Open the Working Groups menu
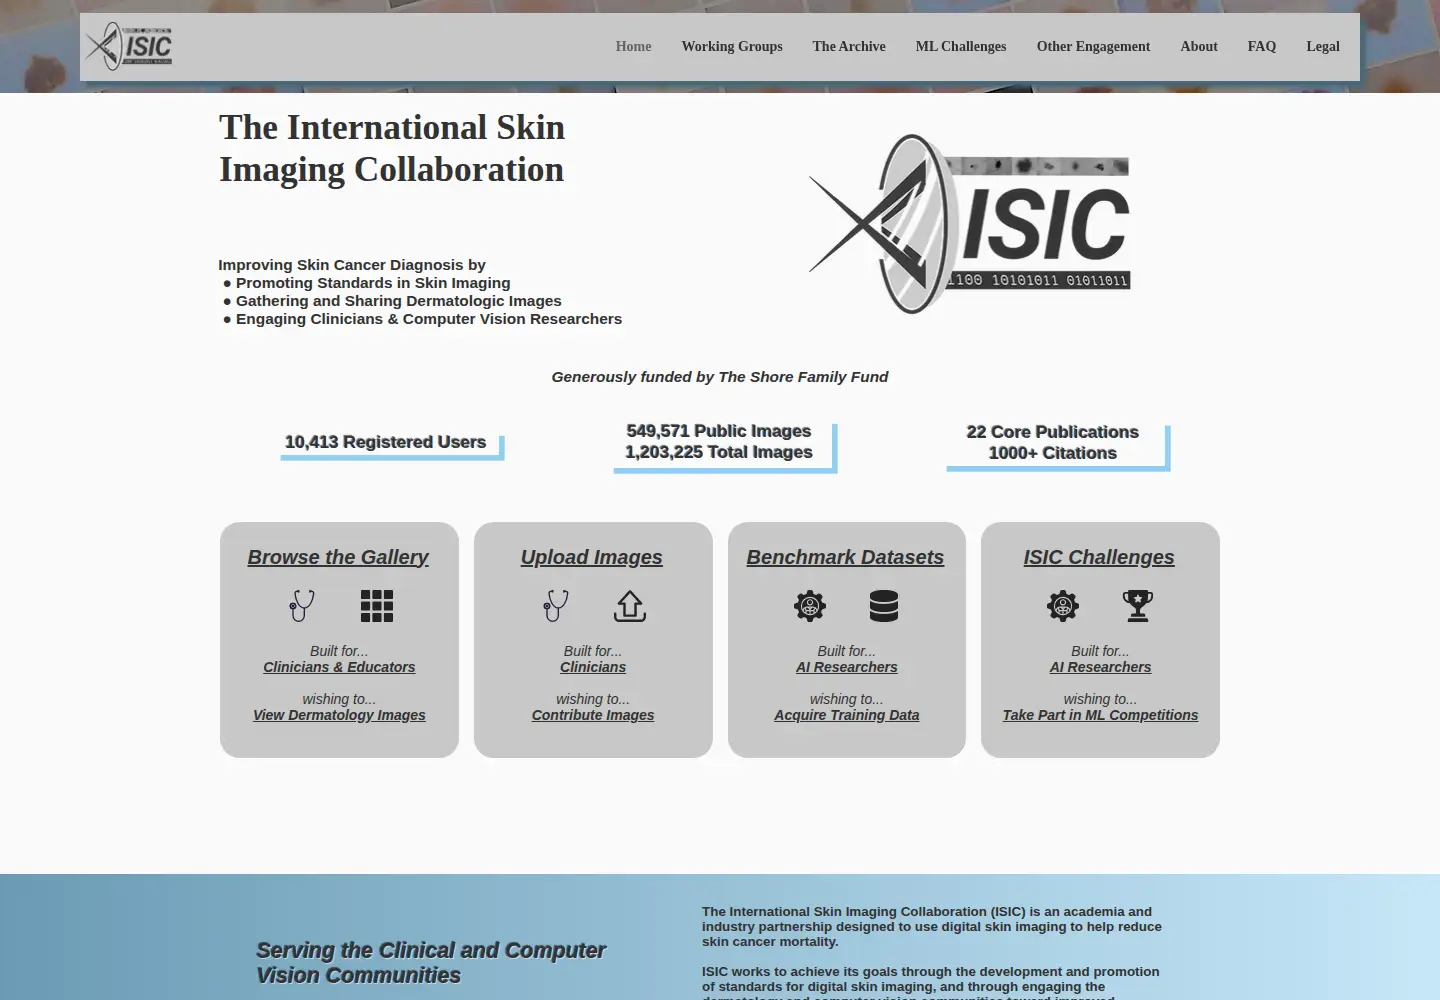The height and width of the screenshot is (1000, 1440). pyautogui.click(x=732, y=46)
